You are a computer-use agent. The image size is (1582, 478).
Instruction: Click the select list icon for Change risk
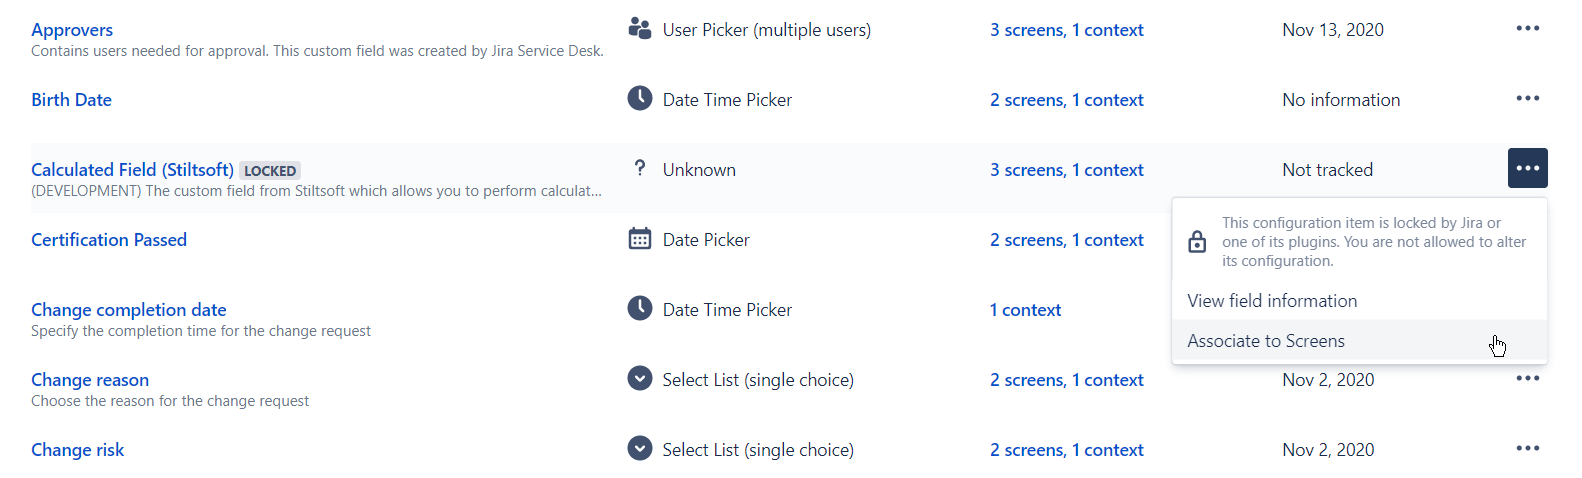640,448
